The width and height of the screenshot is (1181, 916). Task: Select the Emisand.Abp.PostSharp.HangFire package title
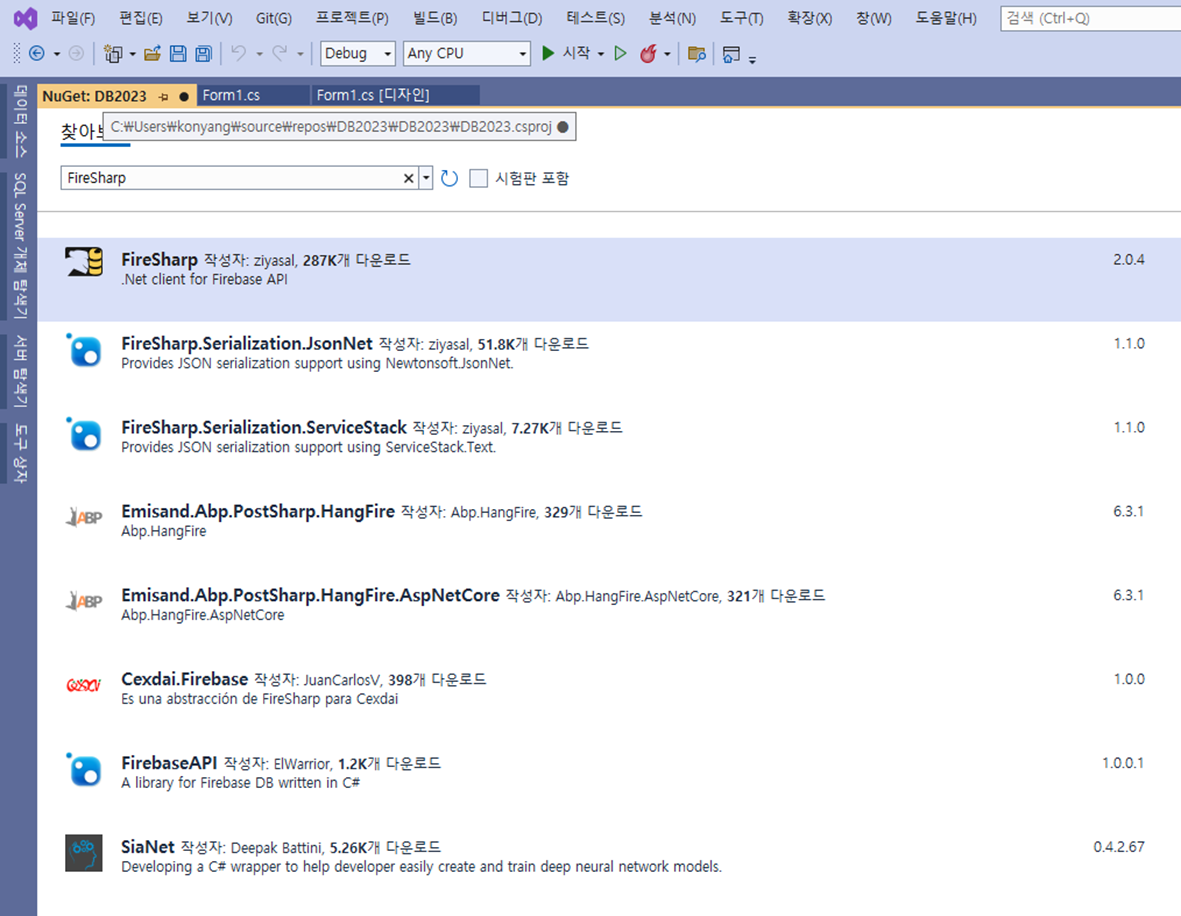tap(258, 511)
